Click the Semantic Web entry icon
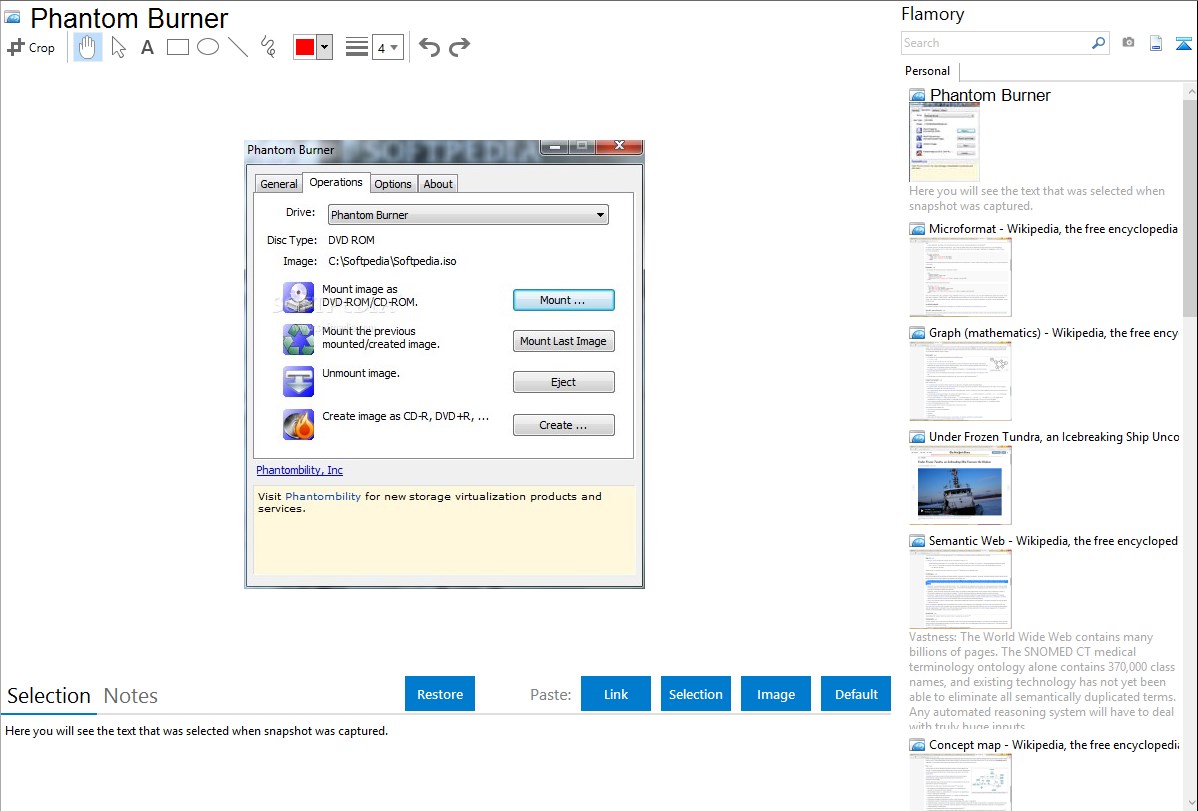This screenshot has height=811, width=1198. tap(918, 541)
